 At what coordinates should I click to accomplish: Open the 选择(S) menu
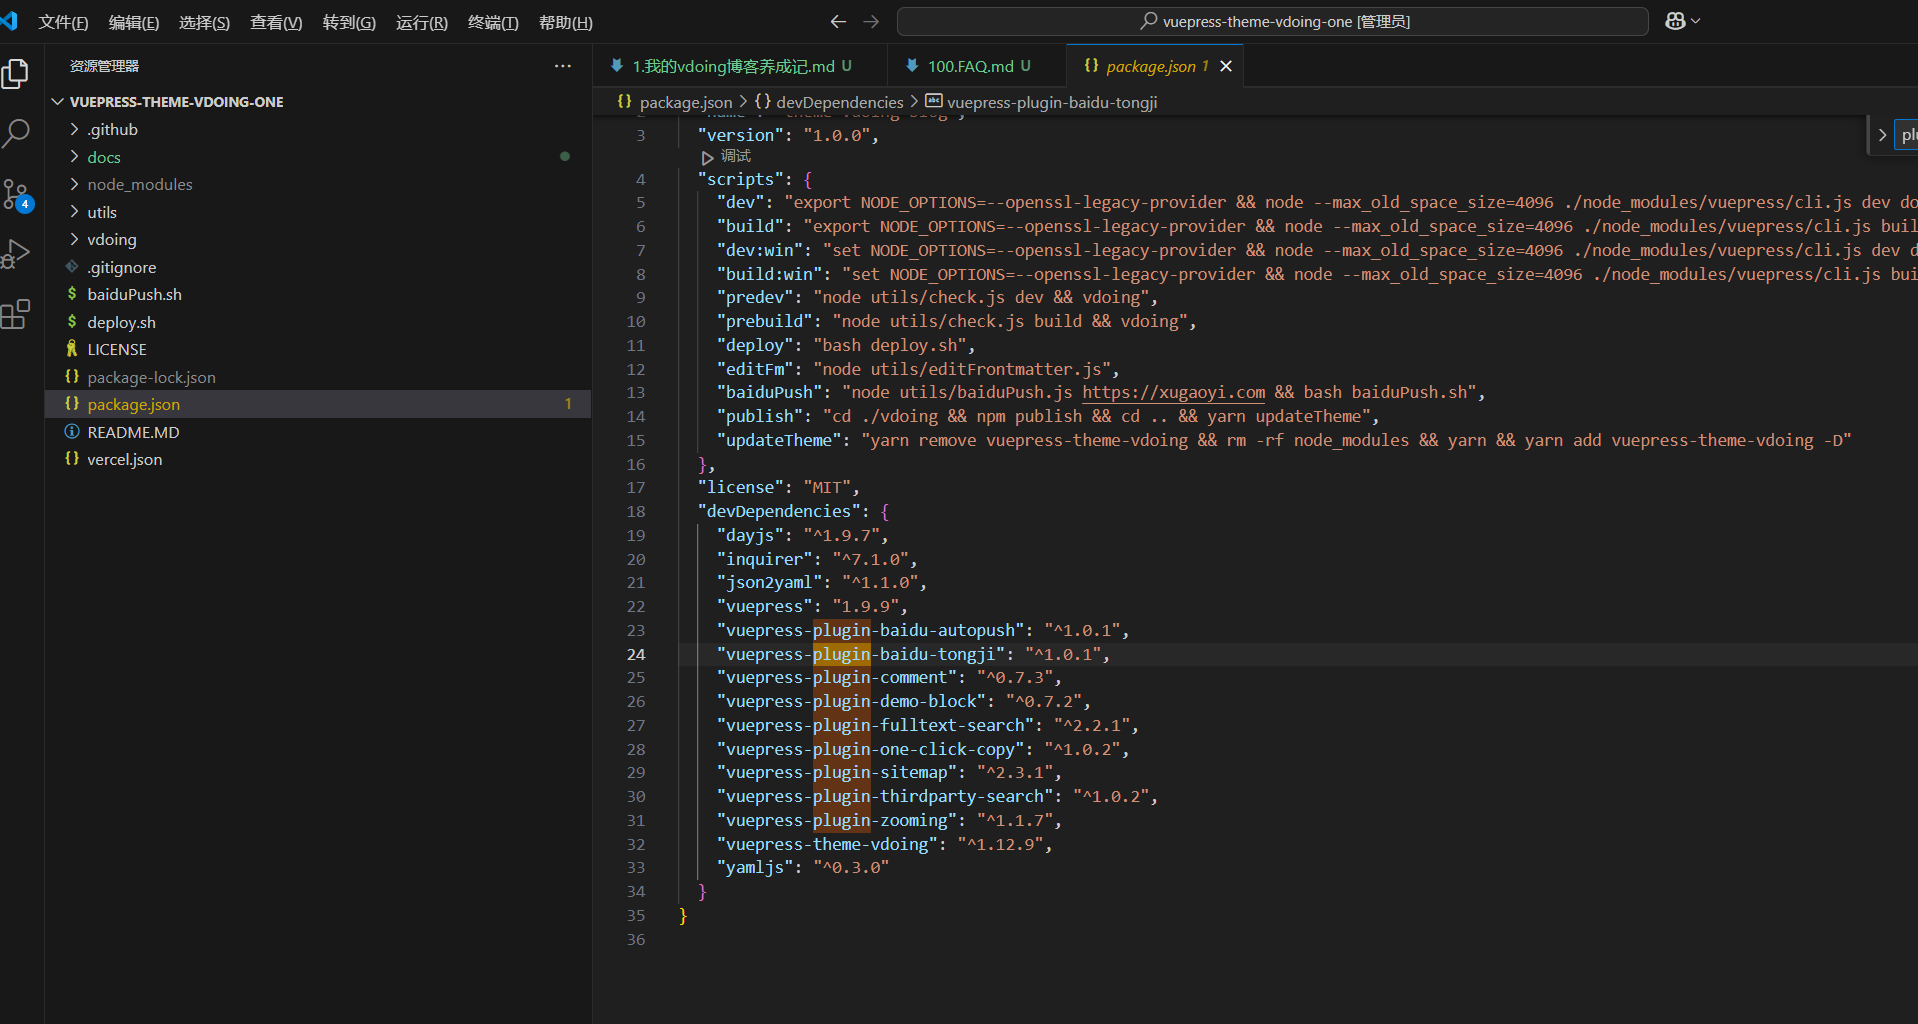[204, 22]
